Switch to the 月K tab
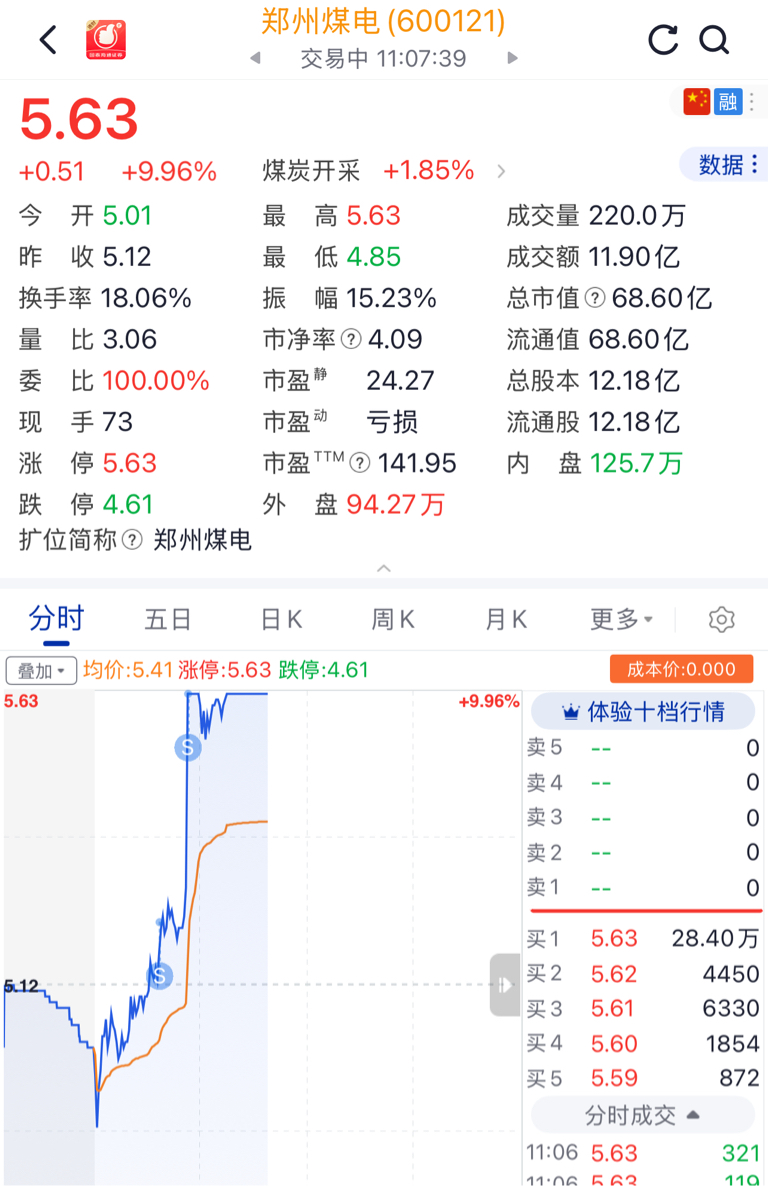768x1186 pixels. point(505,619)
